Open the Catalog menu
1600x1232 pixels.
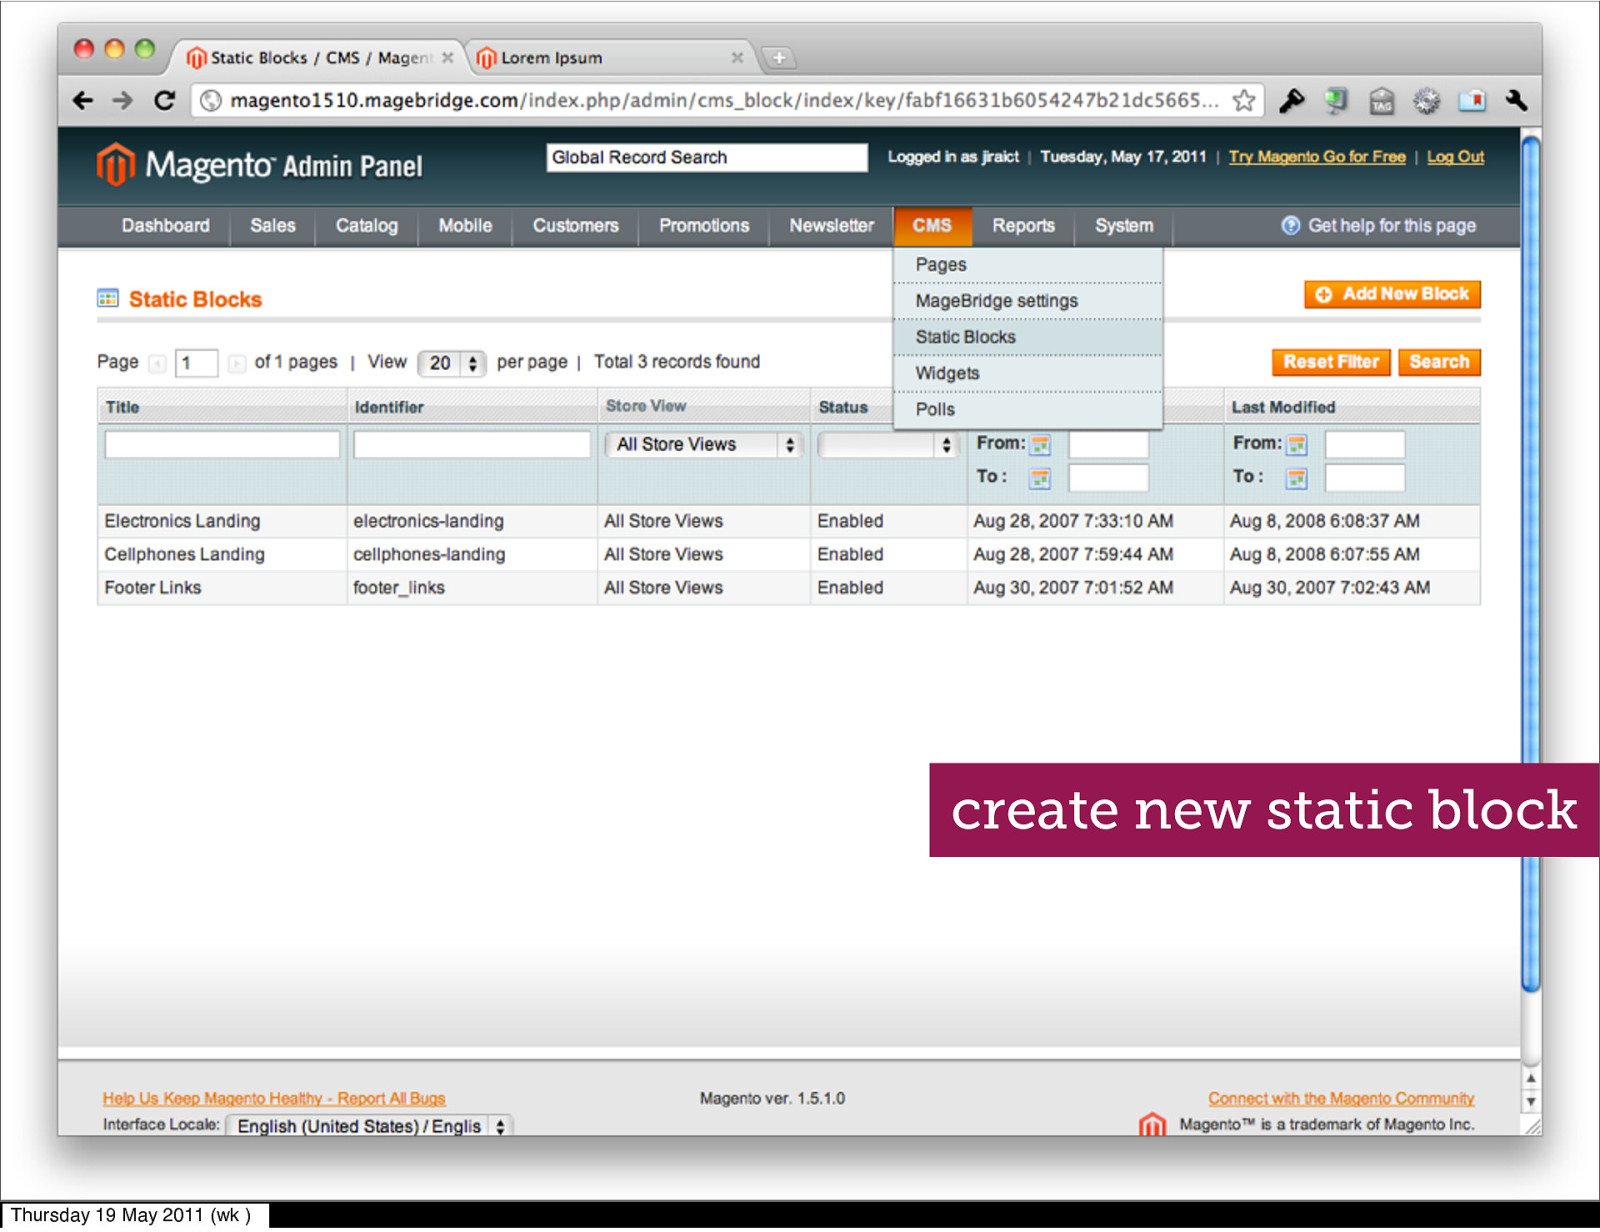[x=367, y=226]
